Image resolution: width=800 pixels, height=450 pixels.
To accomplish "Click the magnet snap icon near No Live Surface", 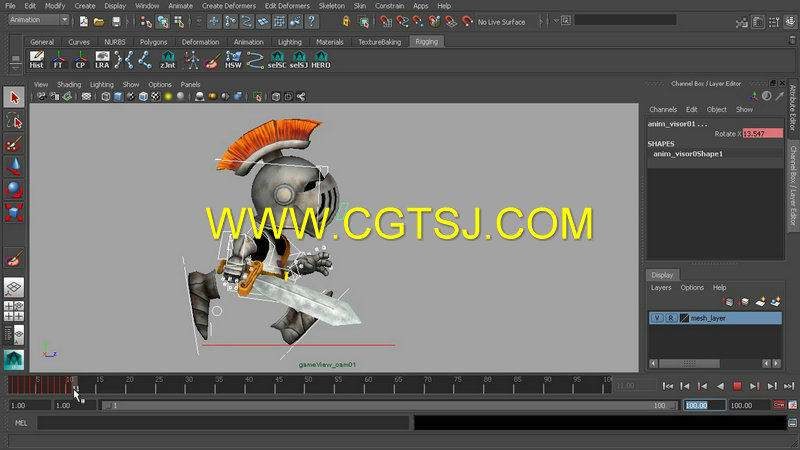I will click(467, 21).
